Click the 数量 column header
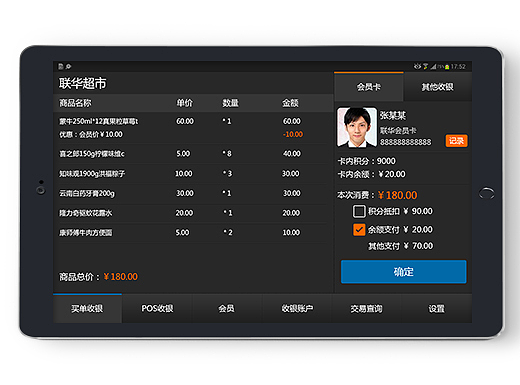Viewport: 520px width, 385px height. coord(231,103)
